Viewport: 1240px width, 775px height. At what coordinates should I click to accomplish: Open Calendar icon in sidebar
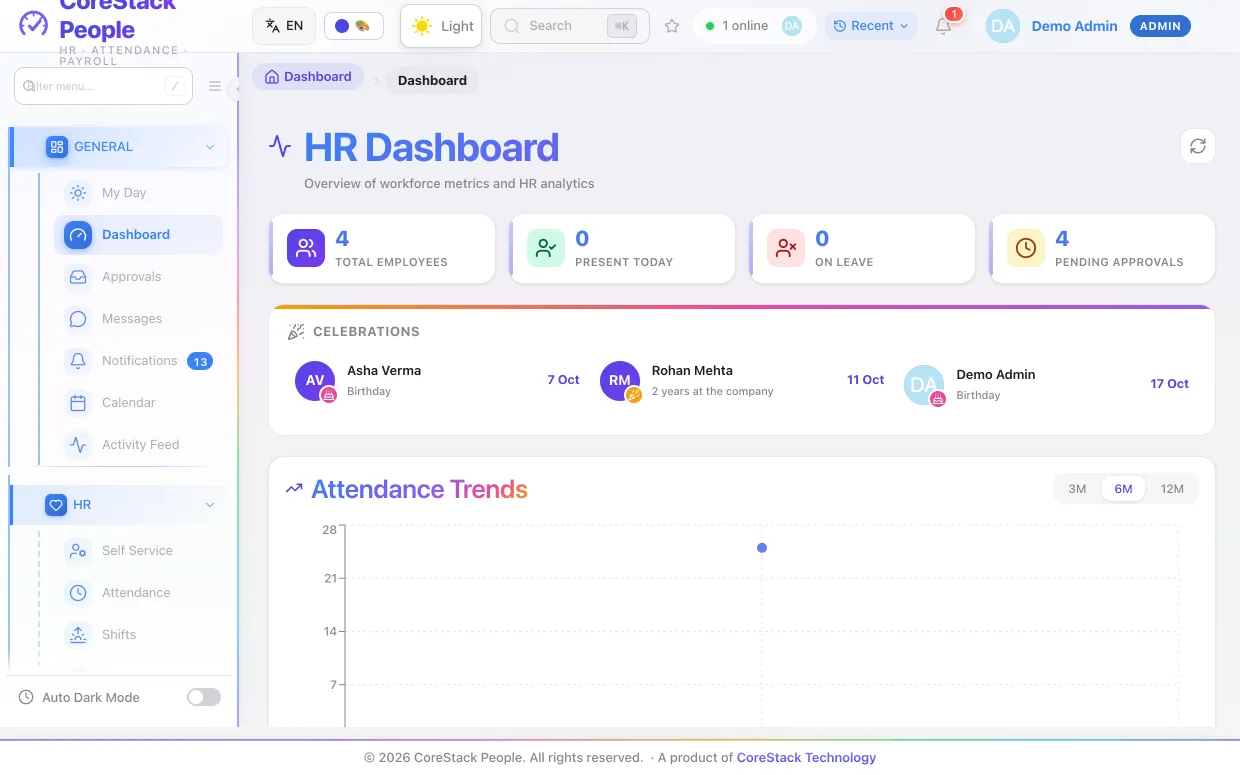78,403
